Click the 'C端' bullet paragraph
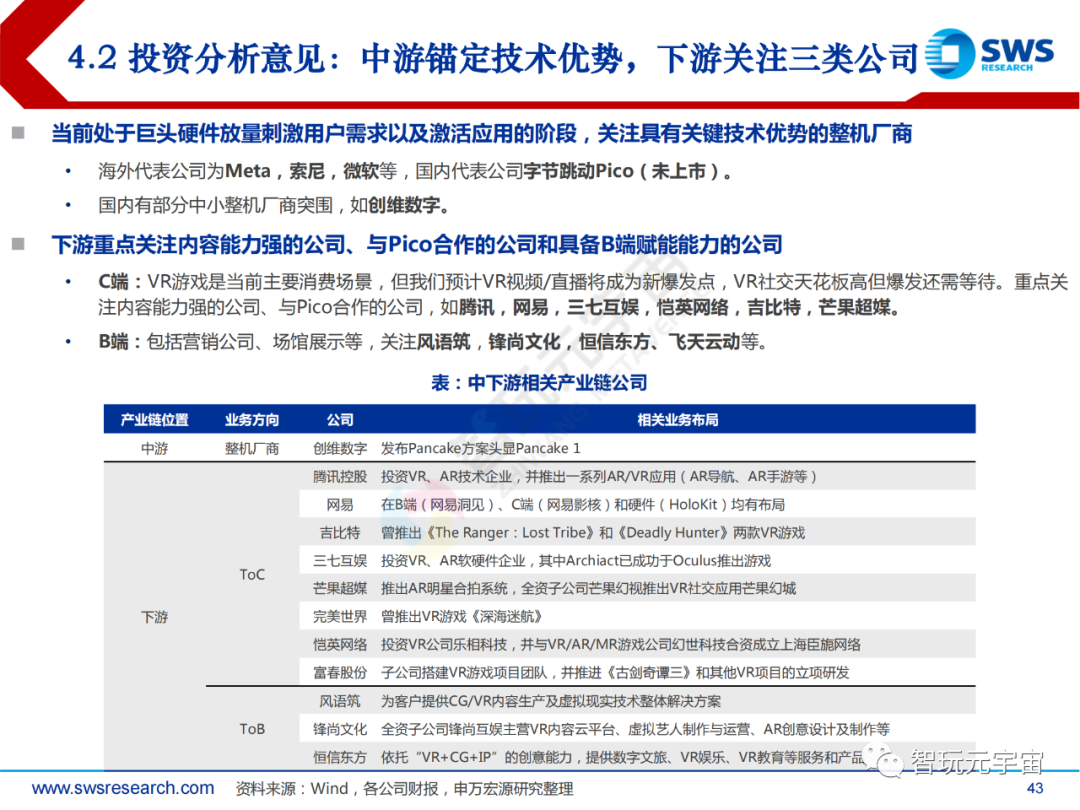 coord(583,294)
